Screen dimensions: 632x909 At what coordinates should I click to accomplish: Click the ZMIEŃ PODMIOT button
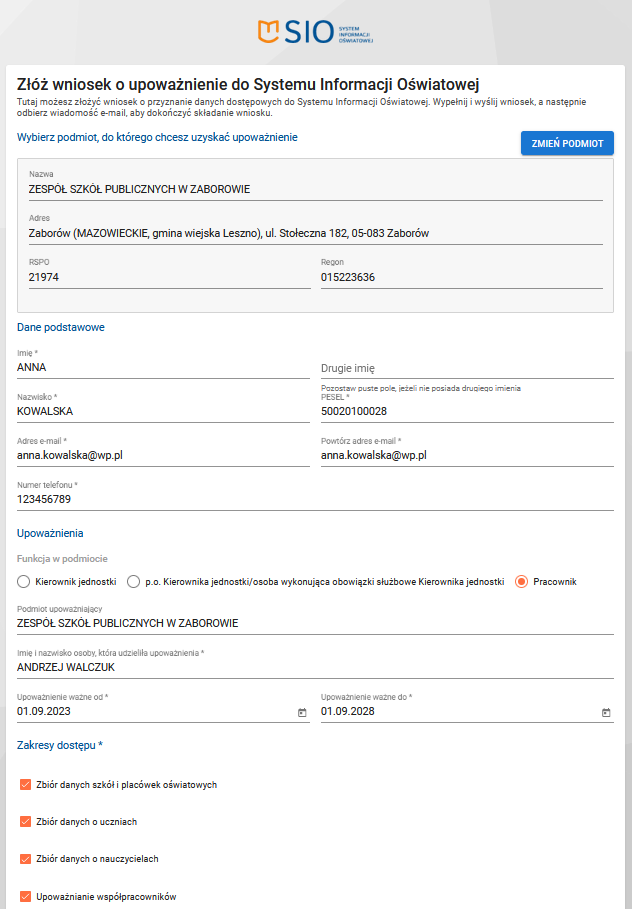tap(567, 143)
